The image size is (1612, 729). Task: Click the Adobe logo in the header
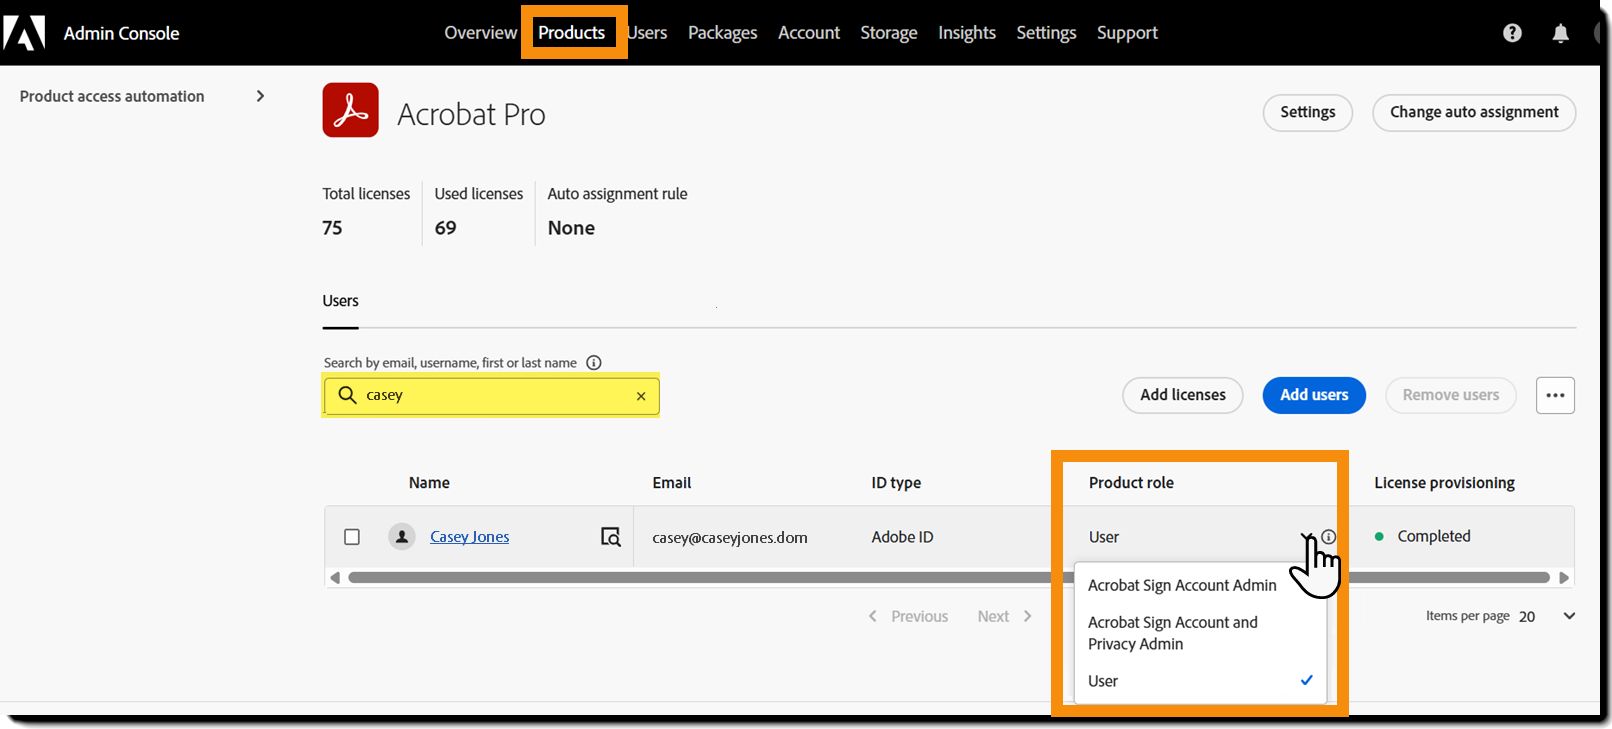24,33
